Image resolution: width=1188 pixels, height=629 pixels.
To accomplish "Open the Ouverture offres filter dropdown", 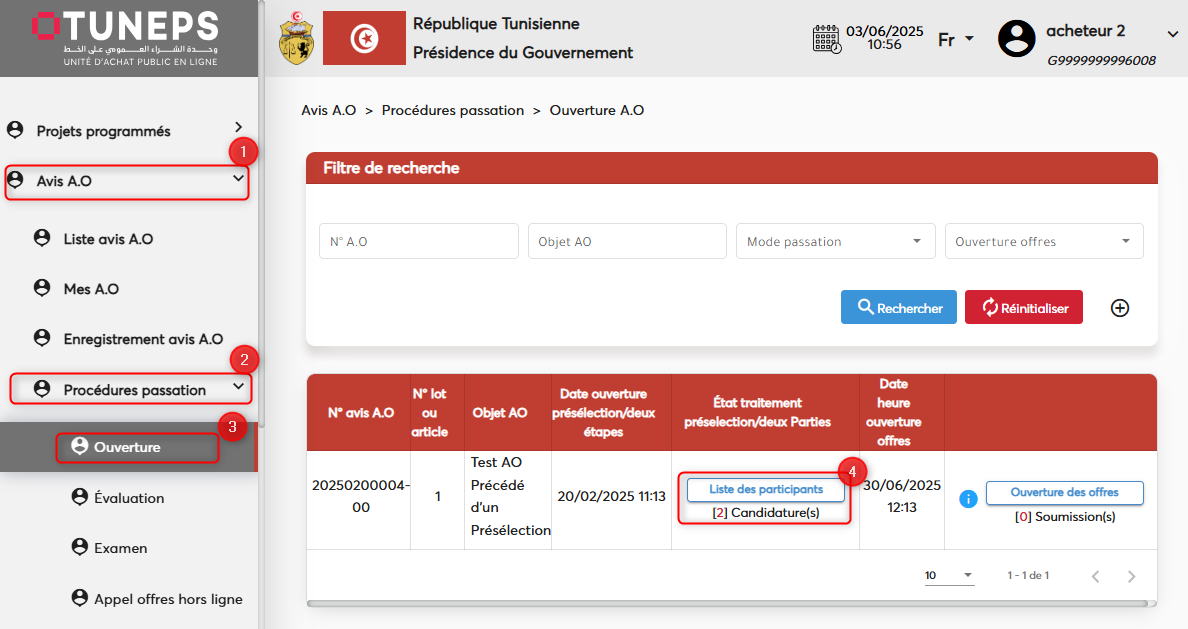I will pyautogui.click(x=1044, y=241).
